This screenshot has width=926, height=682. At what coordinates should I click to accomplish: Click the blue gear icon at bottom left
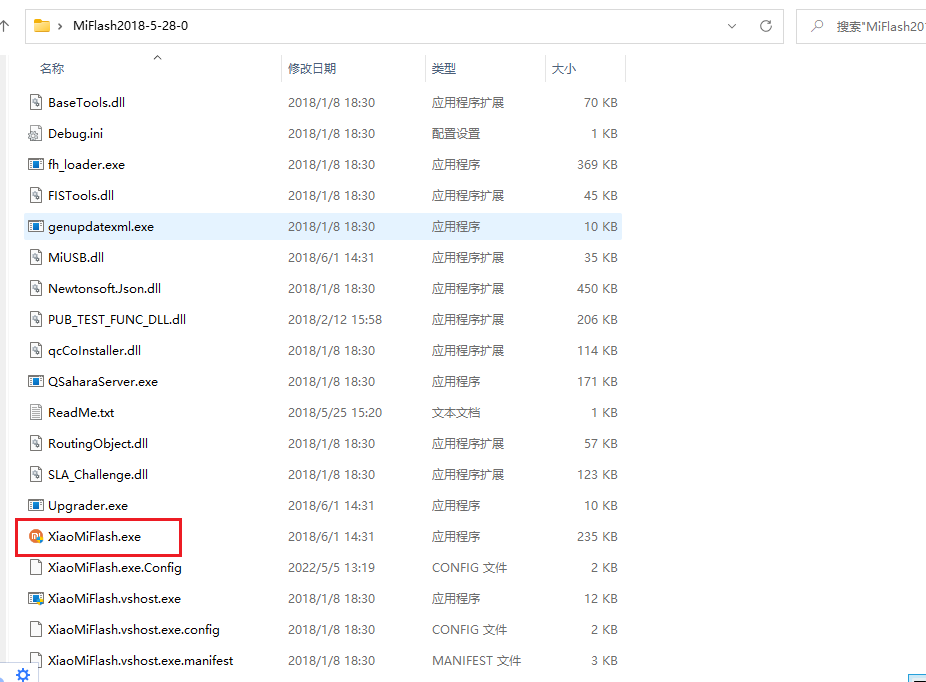(22, 674)
